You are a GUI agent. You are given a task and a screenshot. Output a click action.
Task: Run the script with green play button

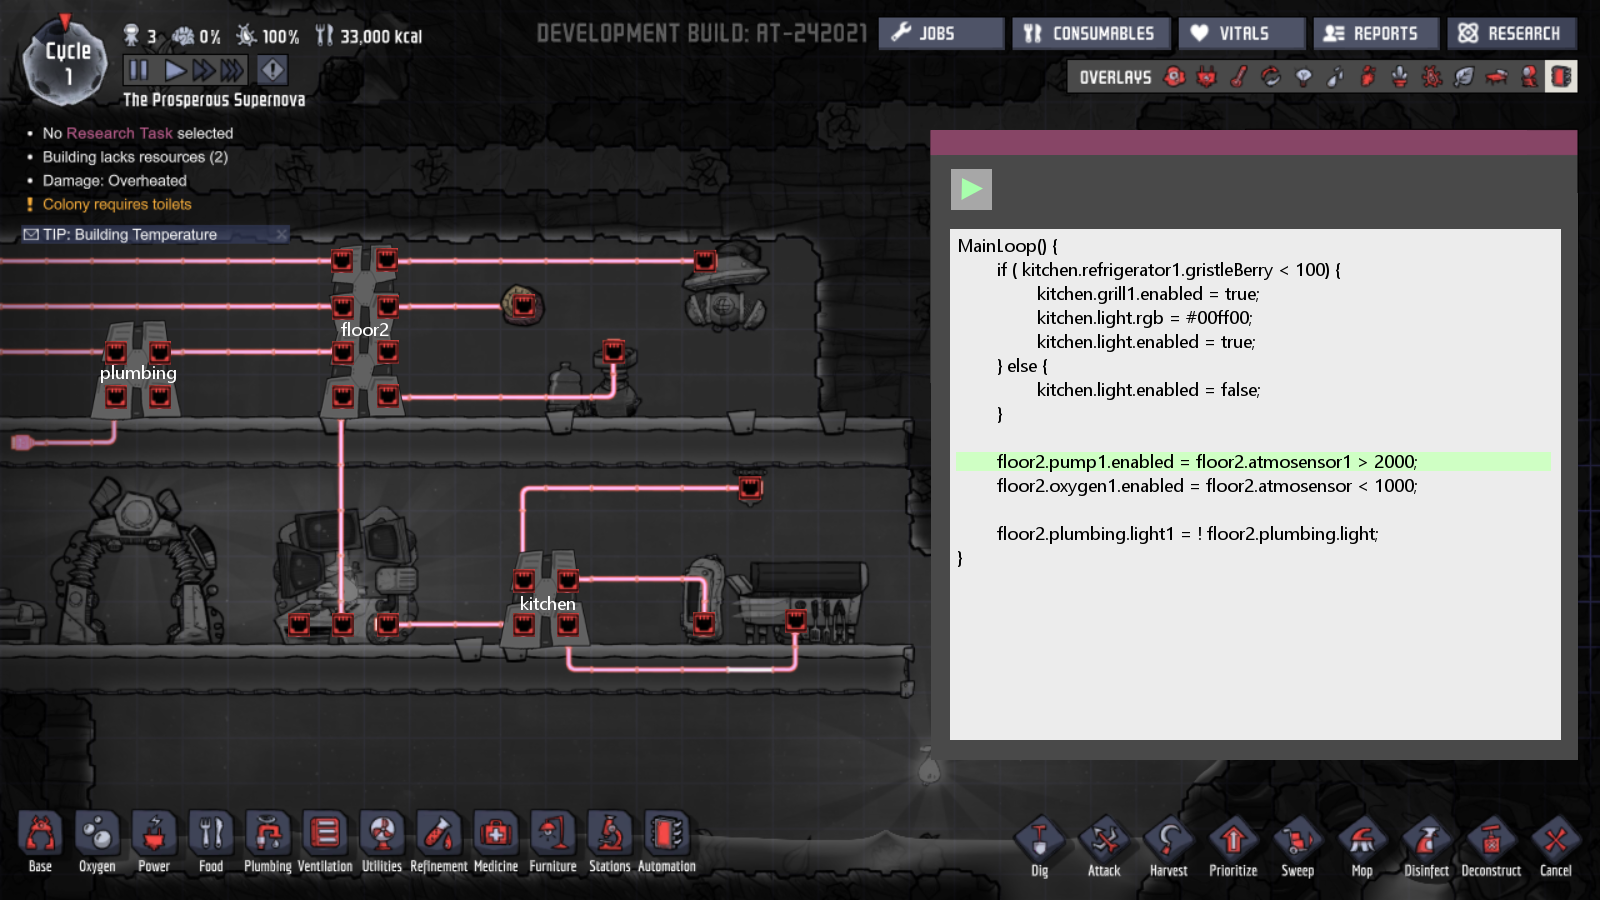(971, 189)
